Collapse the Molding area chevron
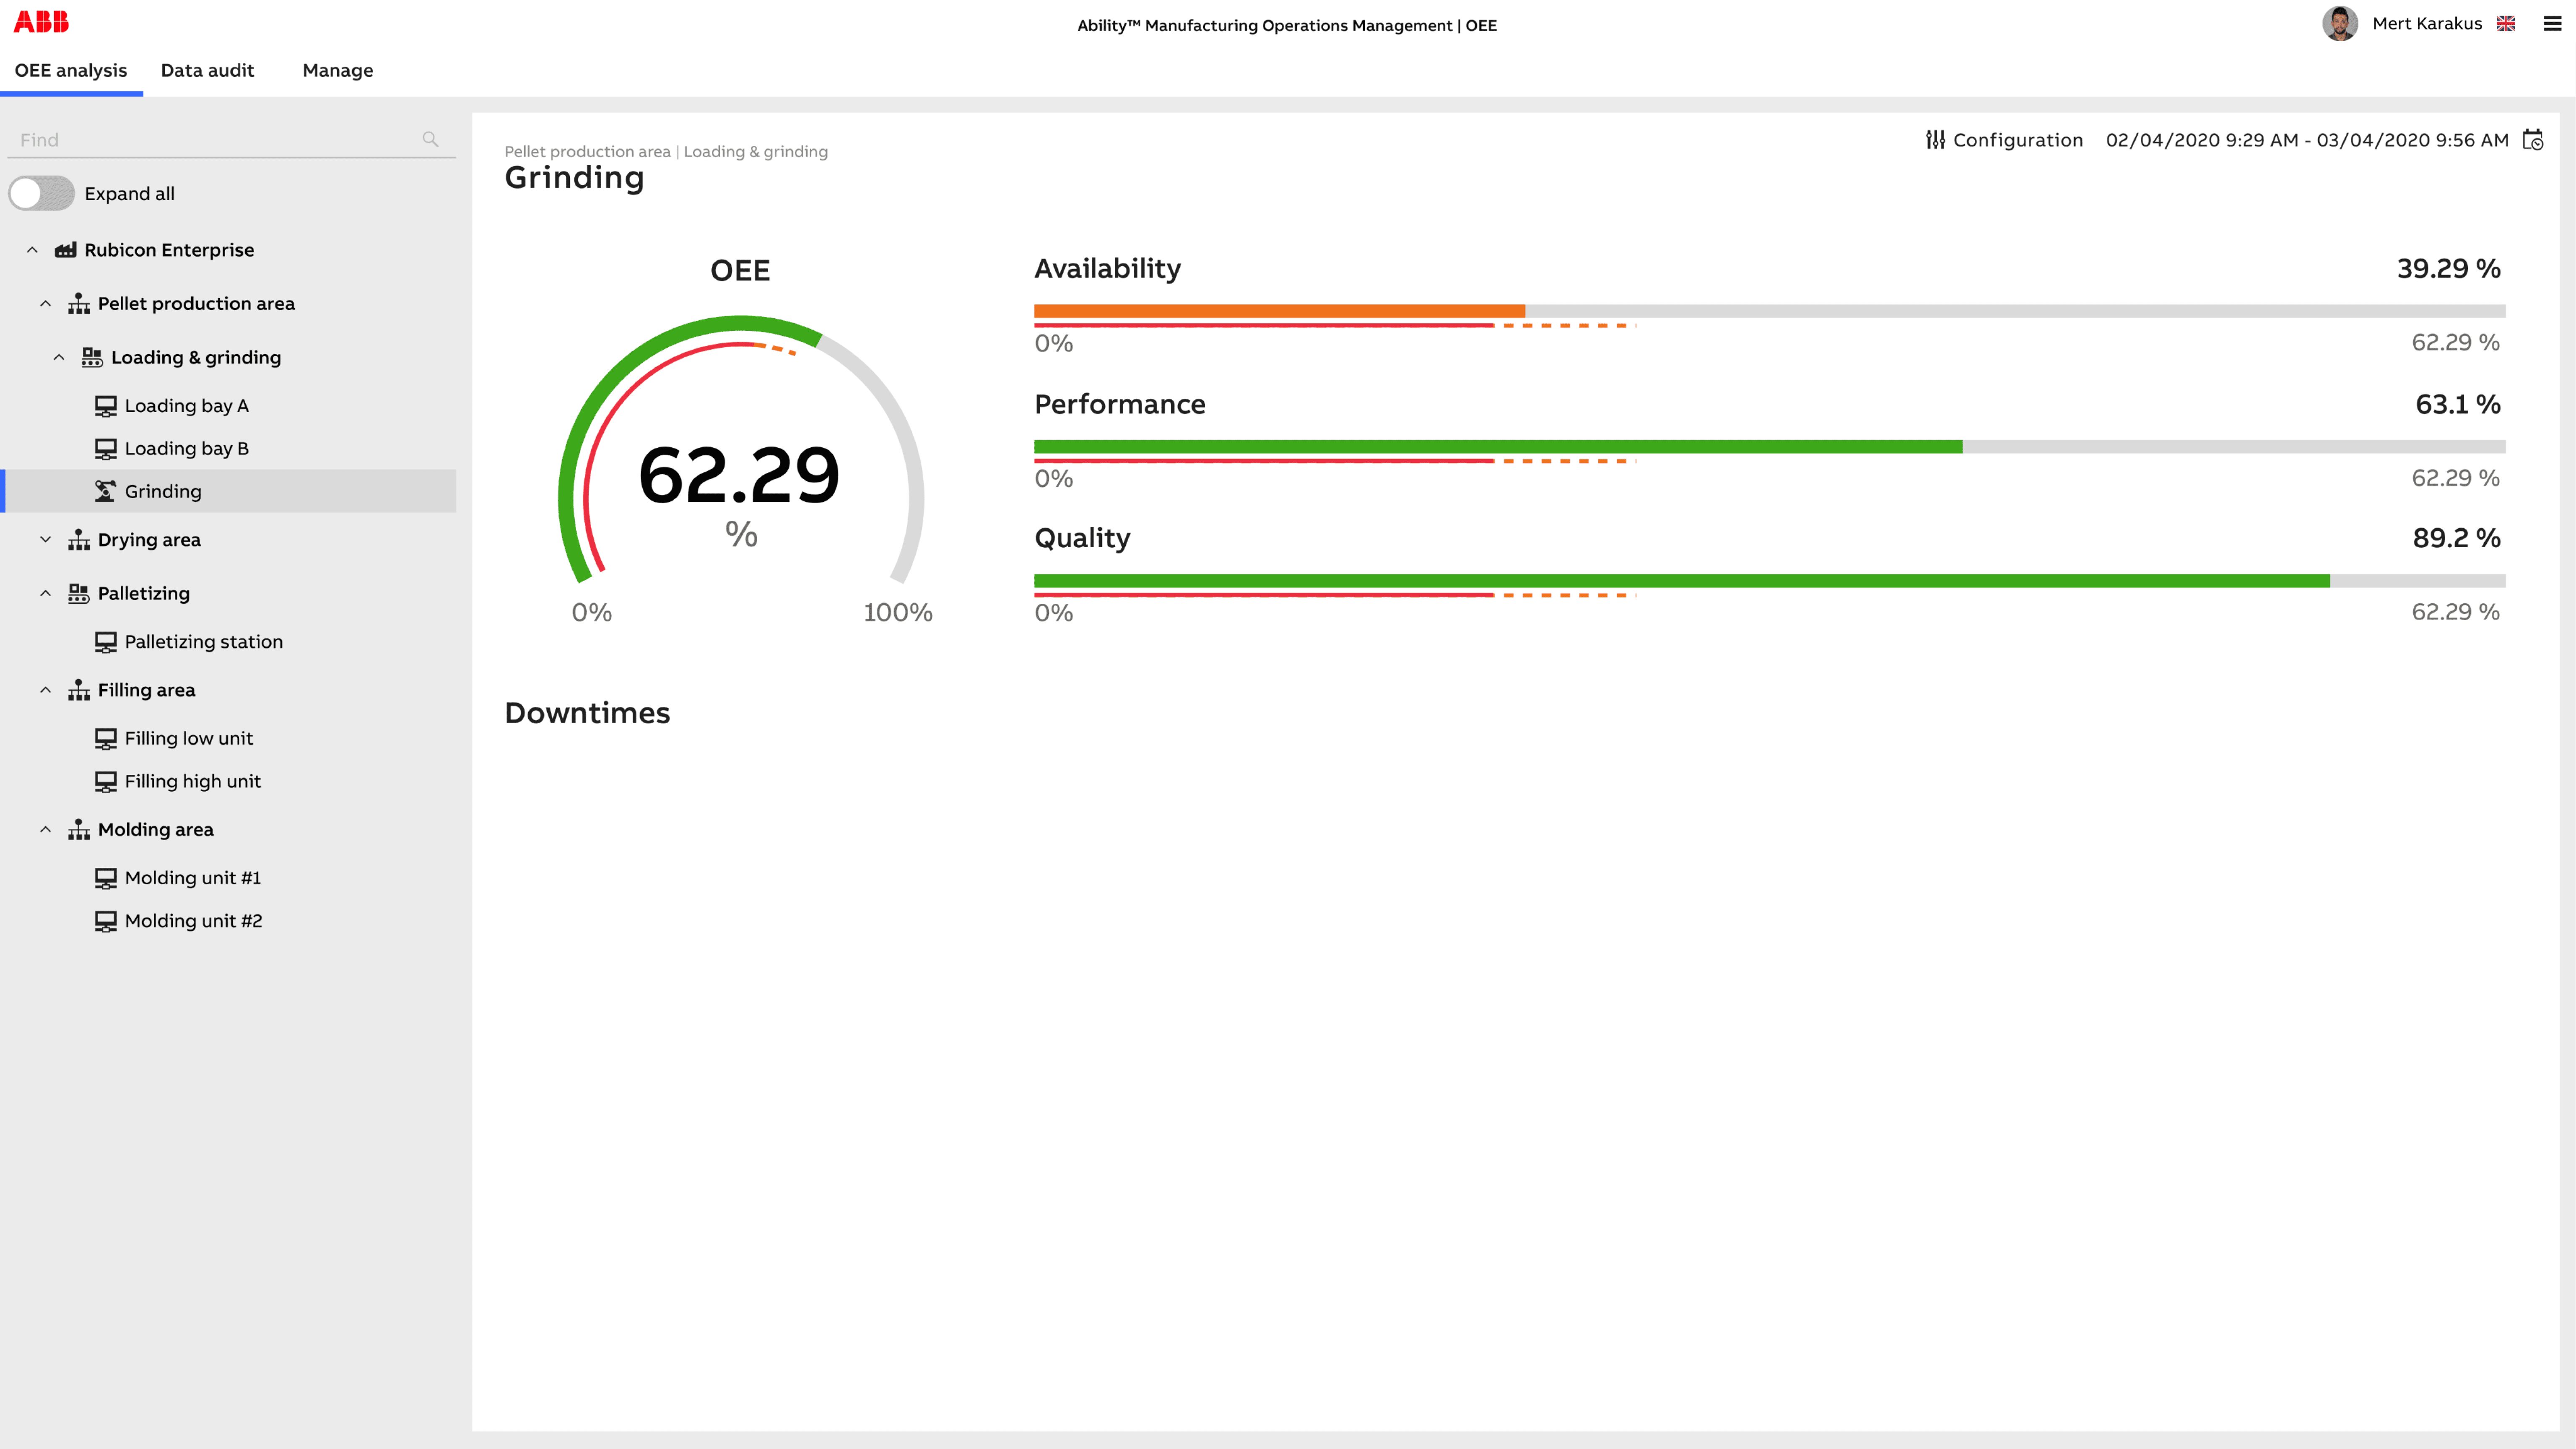Image resolution: width=2576 pixels, height=1449 pixels. 45,829
